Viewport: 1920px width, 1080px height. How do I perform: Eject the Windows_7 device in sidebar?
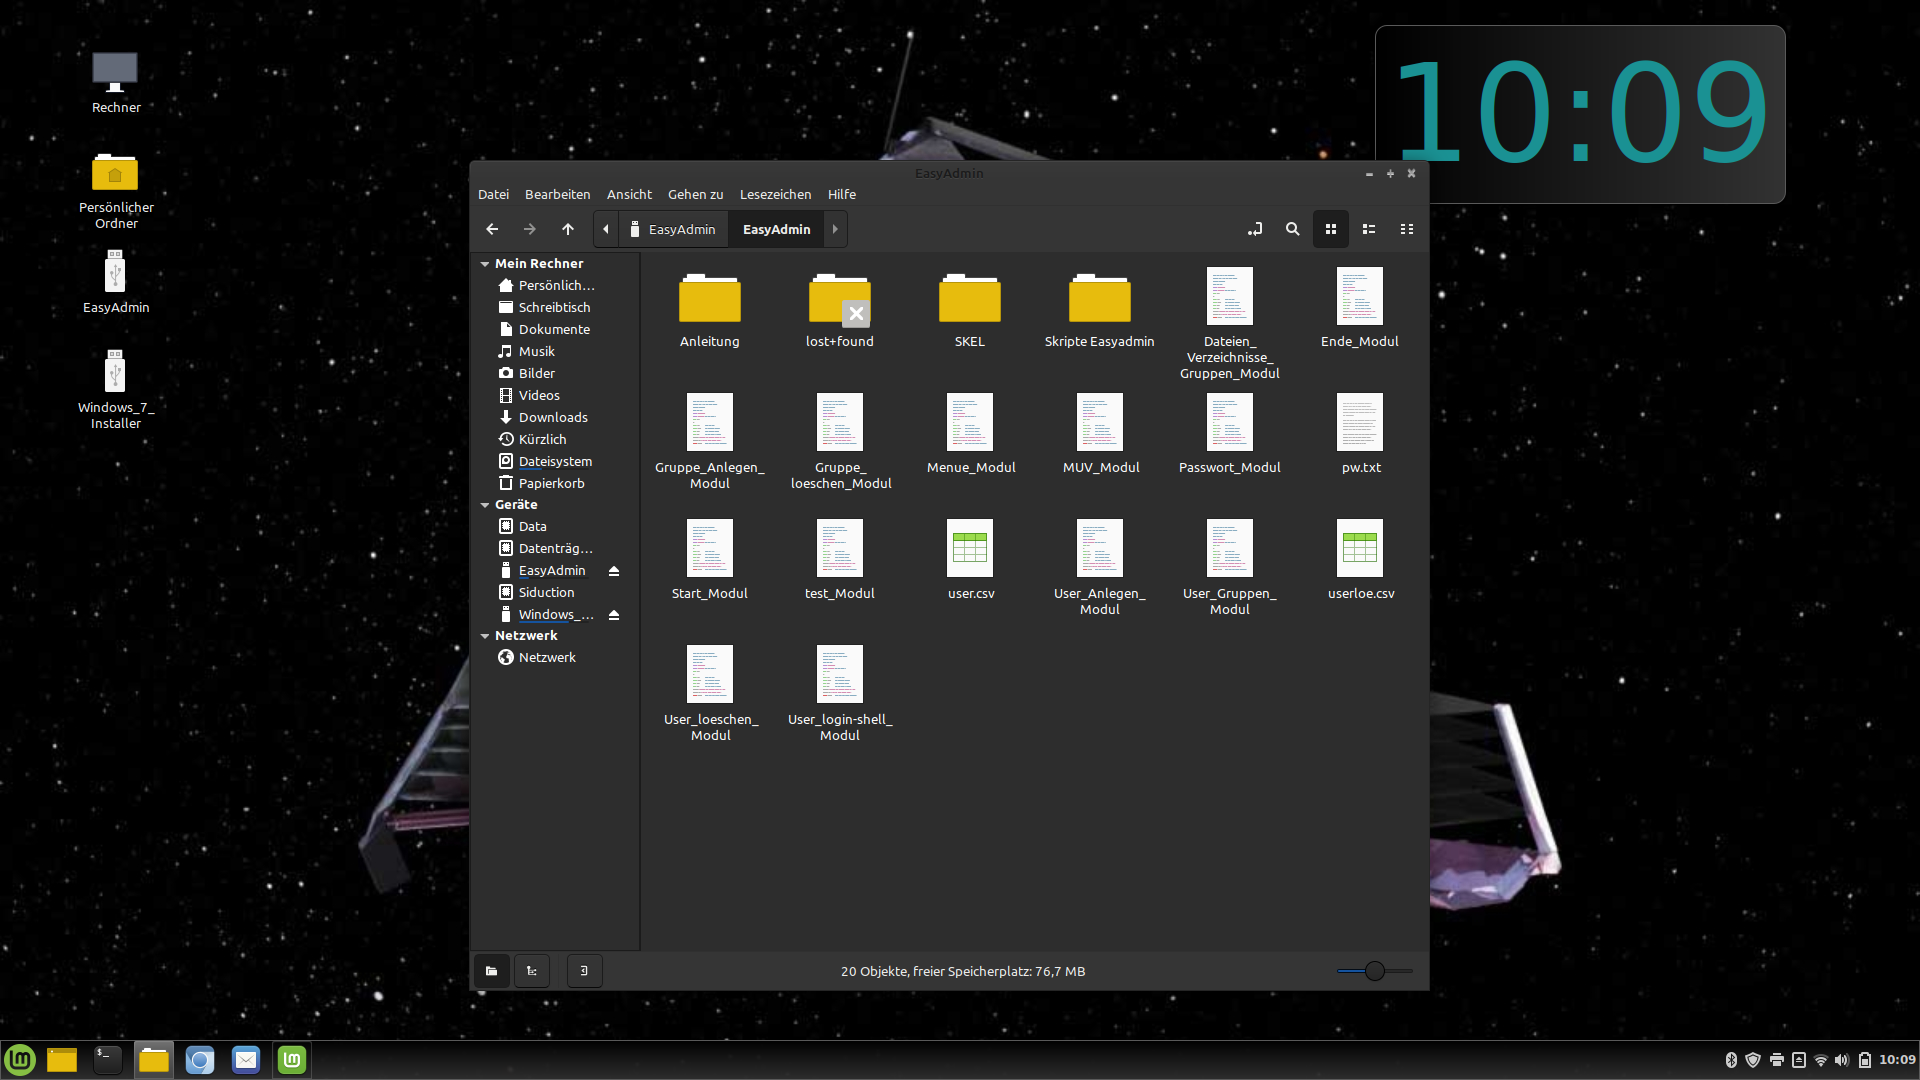click(614, 615)
